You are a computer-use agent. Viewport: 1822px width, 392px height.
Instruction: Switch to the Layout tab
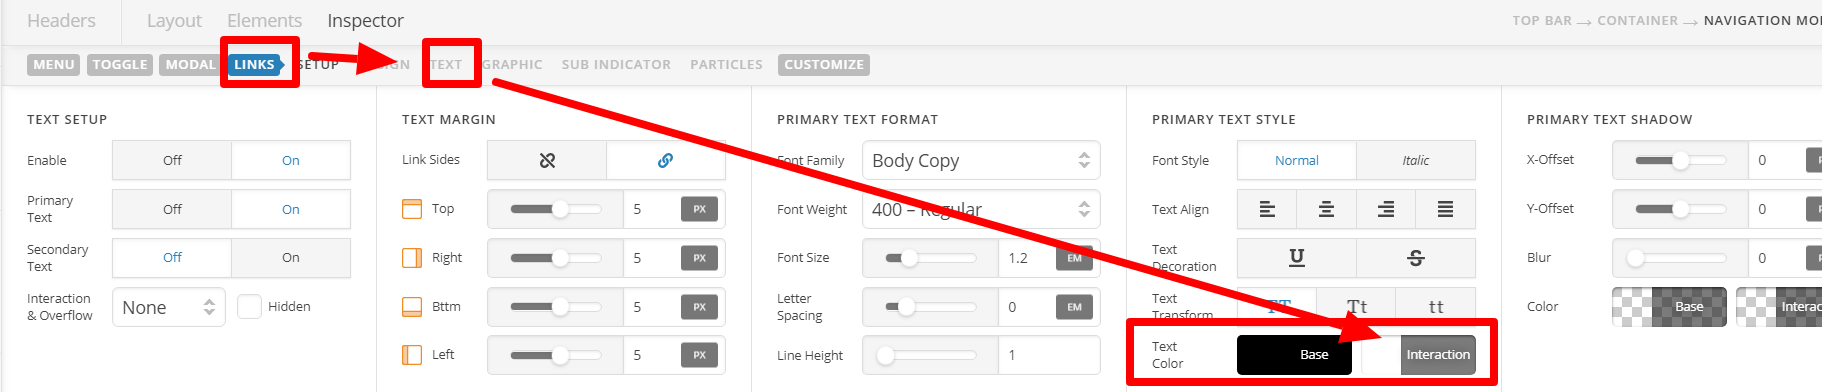174,21
